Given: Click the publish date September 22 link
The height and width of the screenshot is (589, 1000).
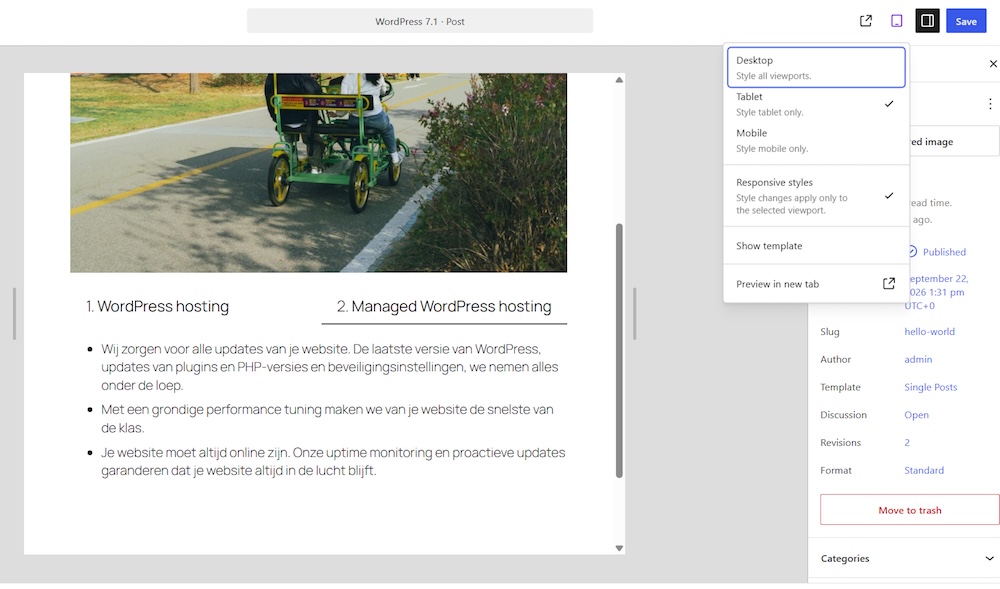Looking at the screenshot, I should coord(936,292).
